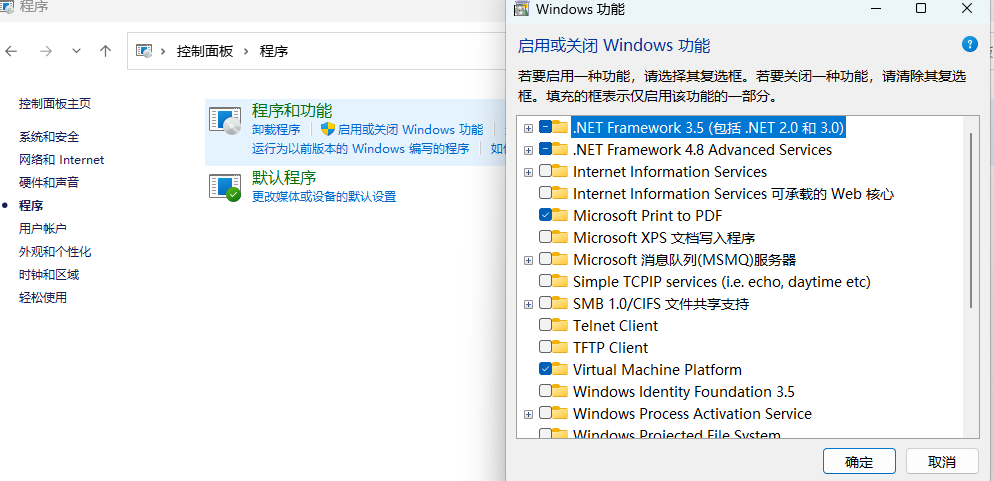
Task: Toggle the .NET Framework 3.5 checkbox
Action: [545, 127]
